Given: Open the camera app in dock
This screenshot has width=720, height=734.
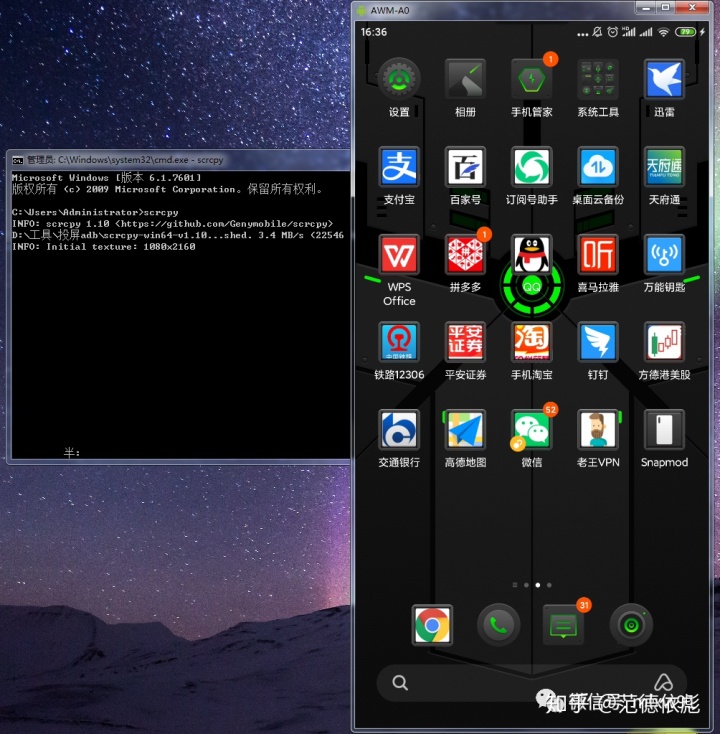Looking at the screenshot, I should coord(631,625).
